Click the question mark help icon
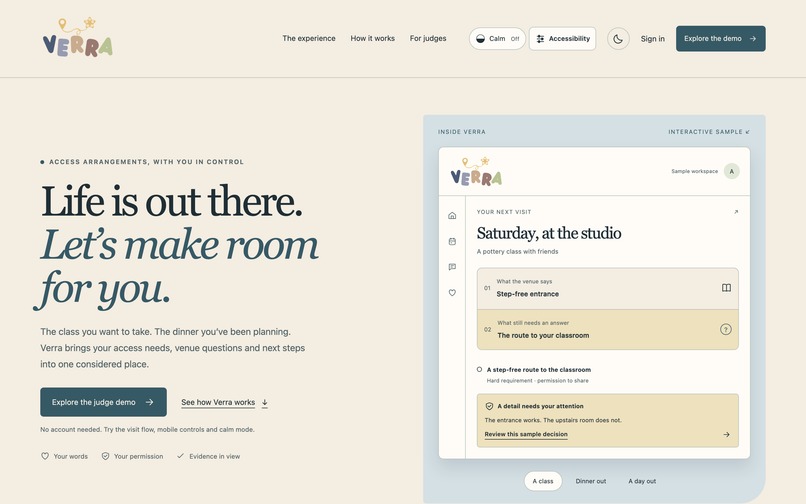Image resolution: width=806 pixels, height=504 pixels. point(725,330)
